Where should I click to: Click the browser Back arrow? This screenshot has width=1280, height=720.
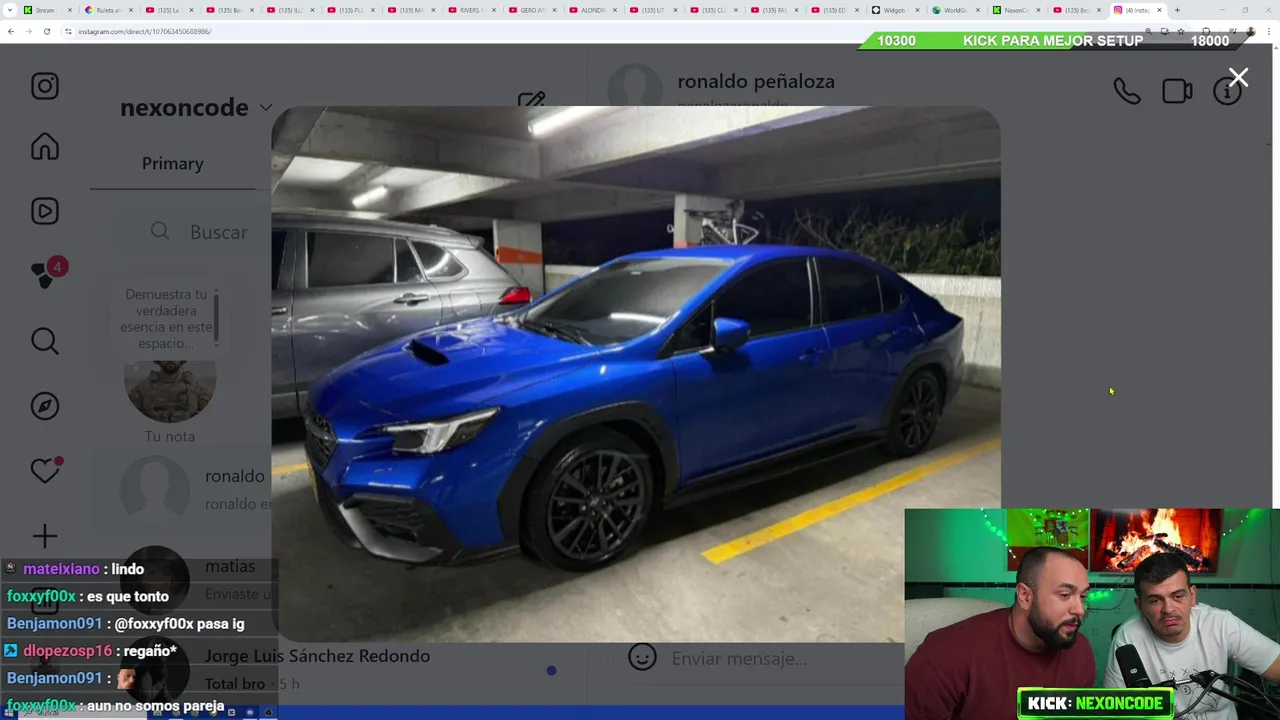click(x=11, y=31)
